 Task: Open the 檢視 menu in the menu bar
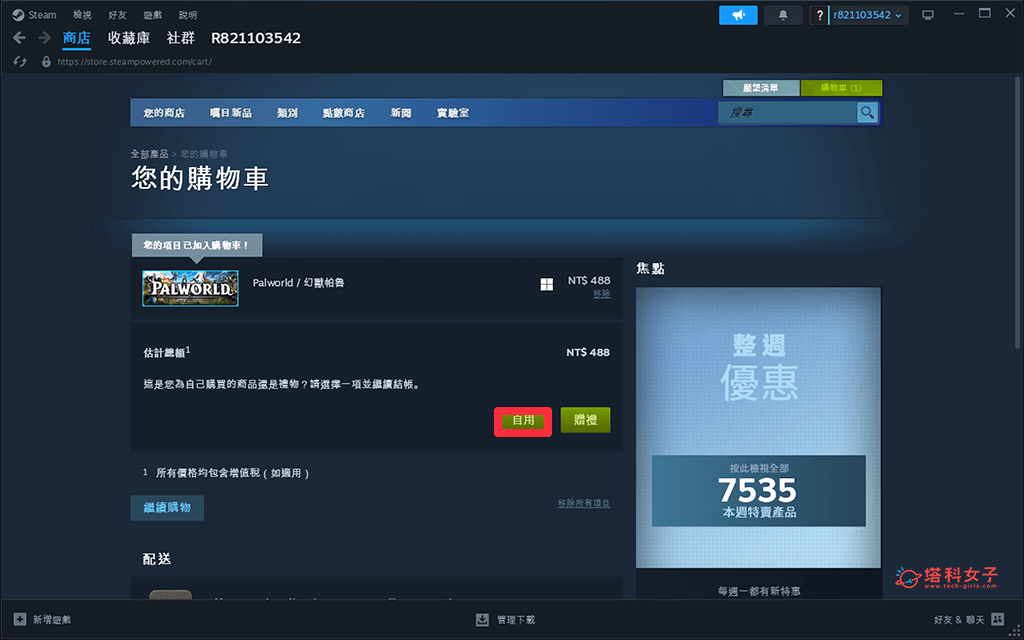click(82, 15)
